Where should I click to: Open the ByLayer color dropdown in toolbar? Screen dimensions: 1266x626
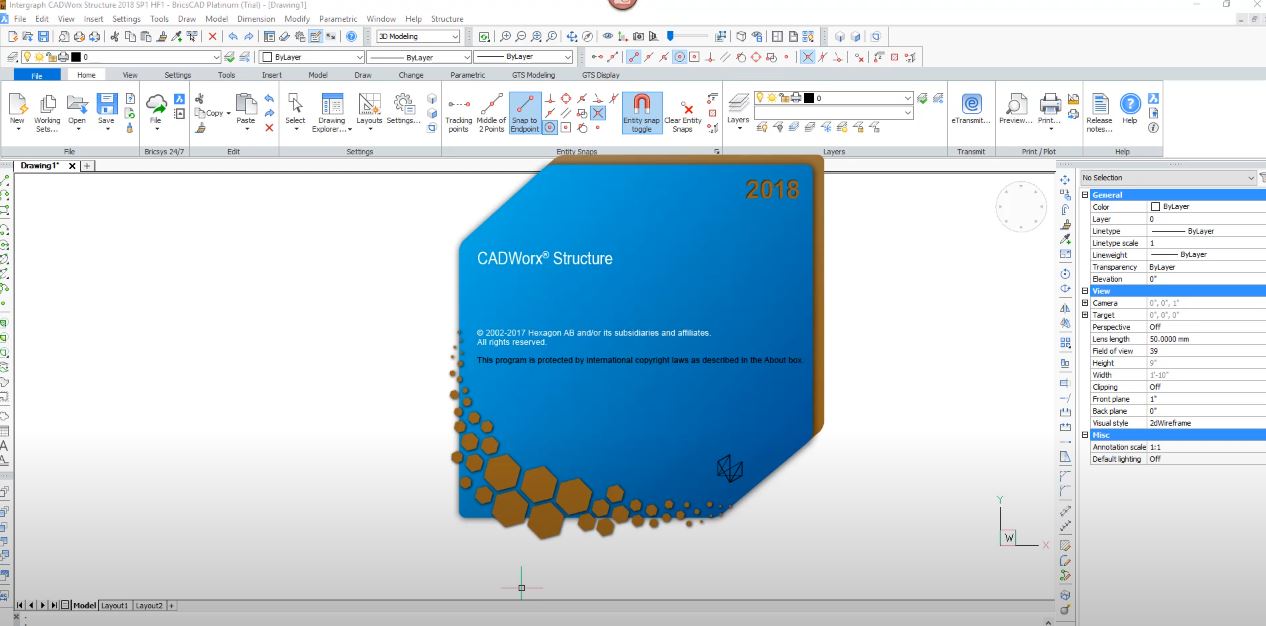click(x=311, y=57)
